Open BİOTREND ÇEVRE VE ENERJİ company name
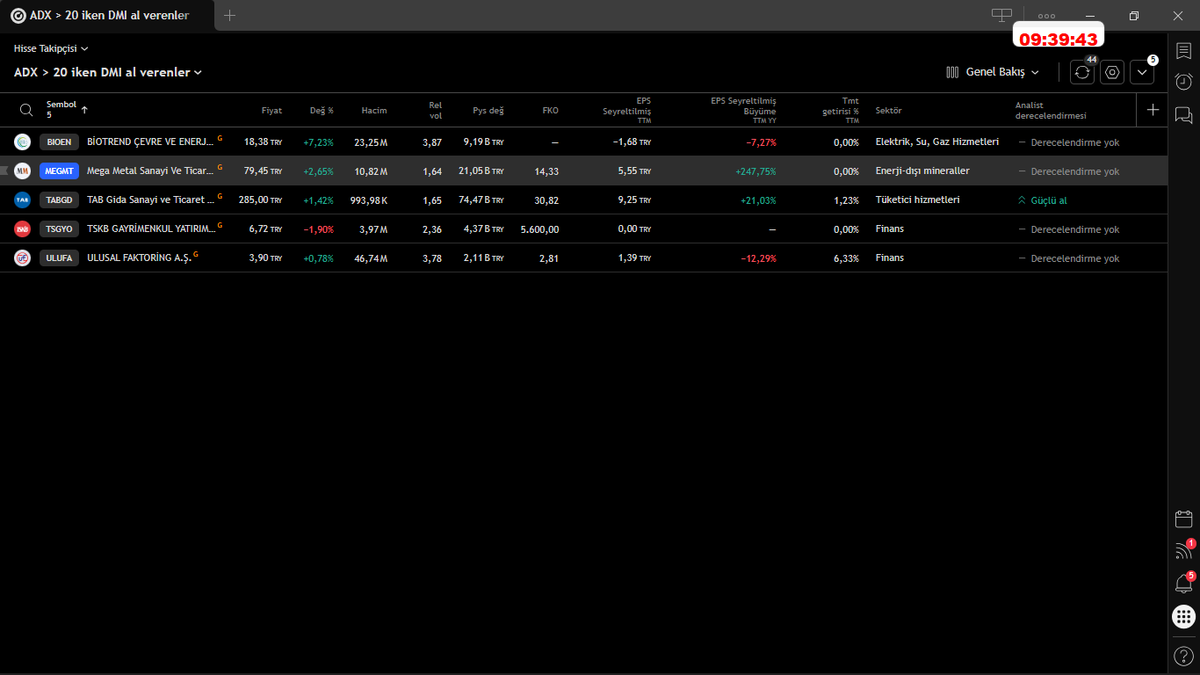 point(150,142)
